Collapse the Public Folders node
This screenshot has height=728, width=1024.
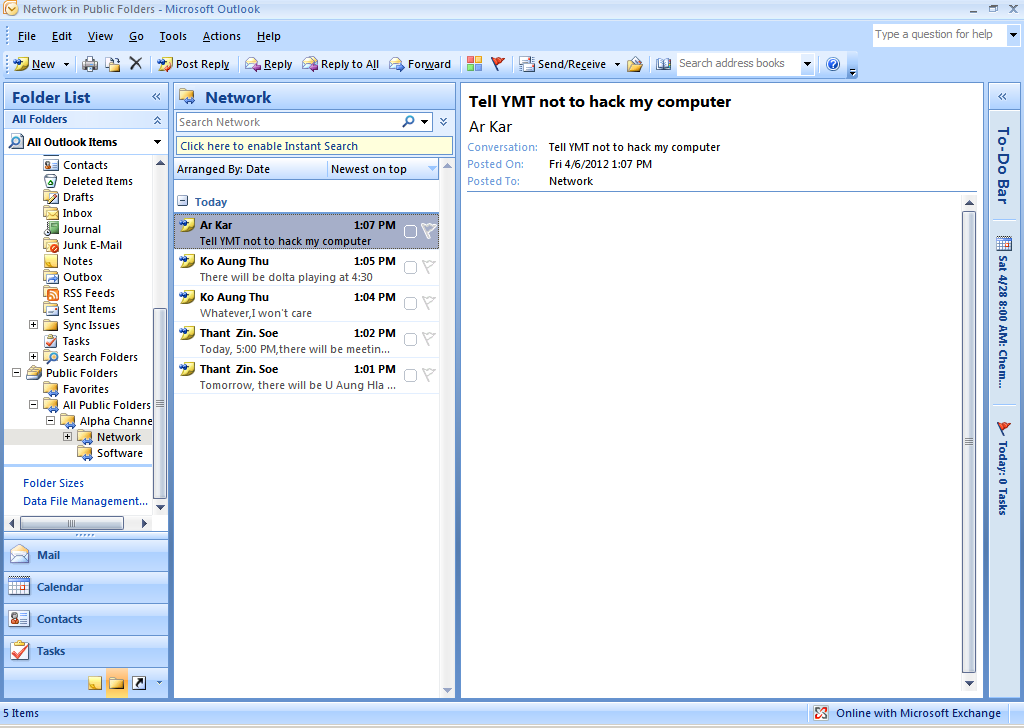click(x=16, y=373)
